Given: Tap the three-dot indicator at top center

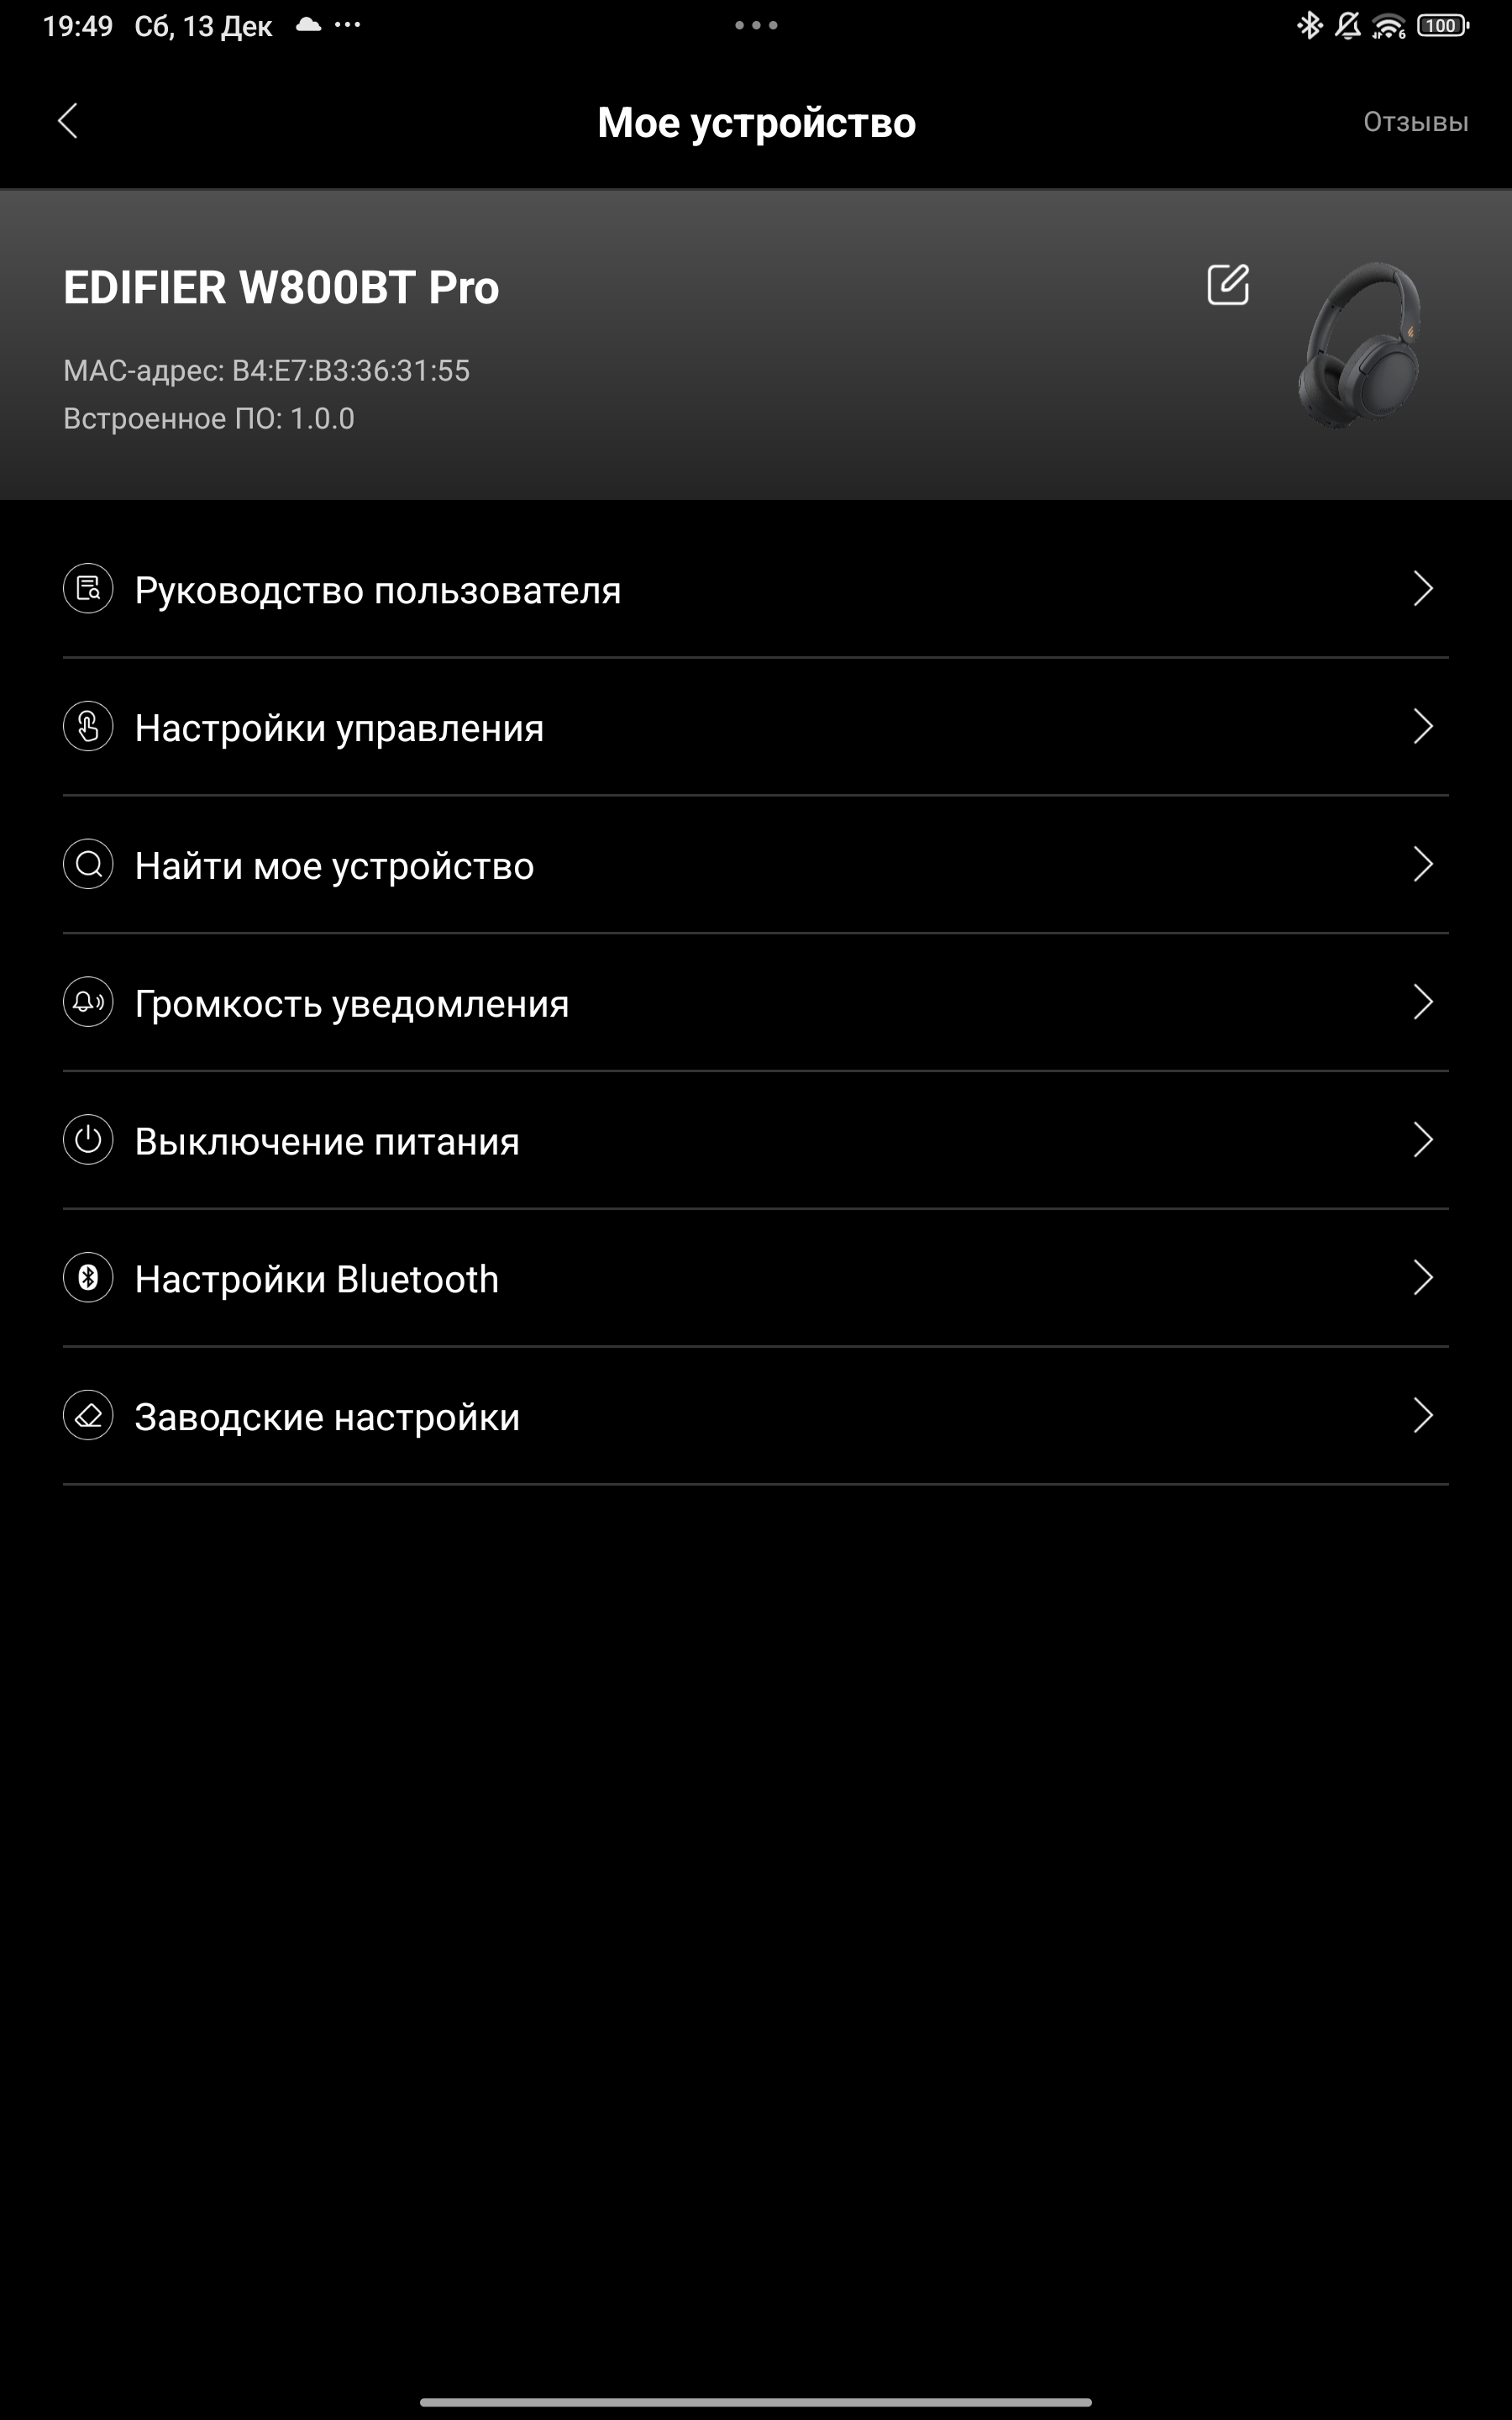Looking at the screenshot, I should coord(756,25).
